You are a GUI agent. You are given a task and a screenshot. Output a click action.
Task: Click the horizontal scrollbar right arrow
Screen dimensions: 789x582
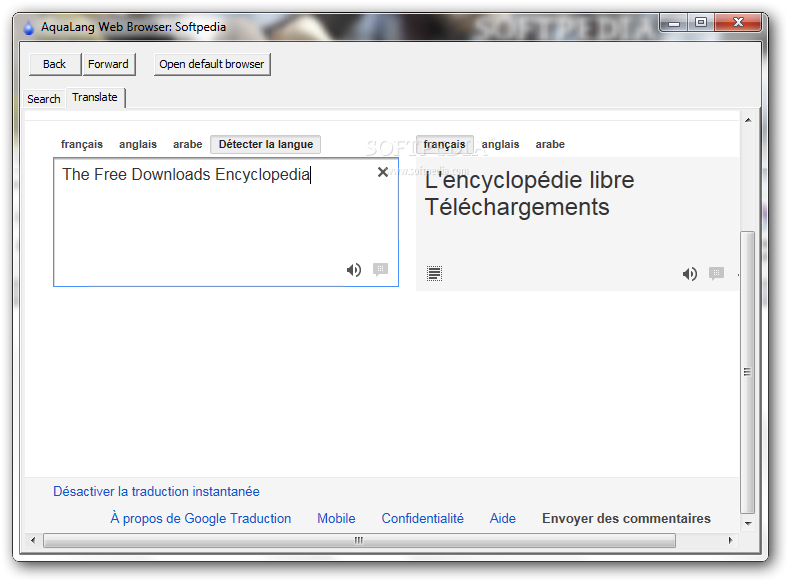tap(730, 540)
